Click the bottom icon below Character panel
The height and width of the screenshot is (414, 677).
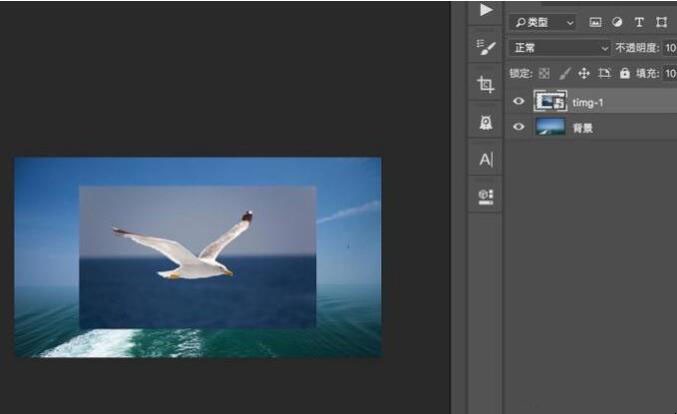click(x=486, y=196)
